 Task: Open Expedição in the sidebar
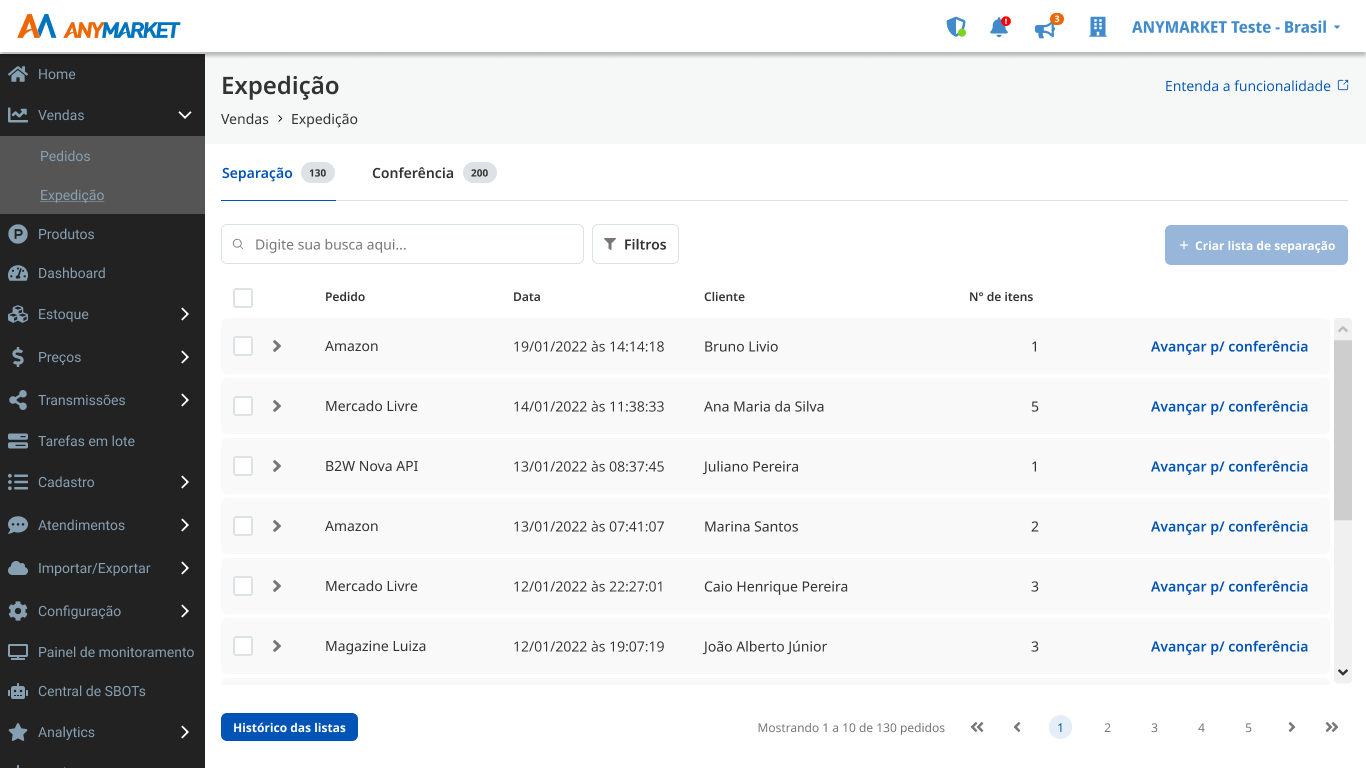[x=72, y=195]
